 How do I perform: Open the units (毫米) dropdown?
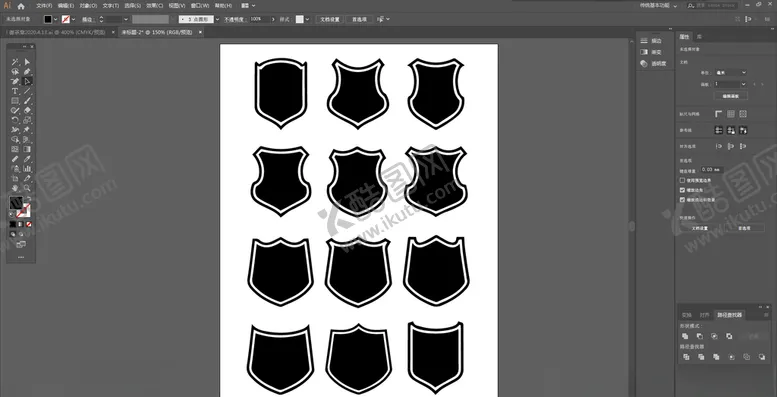click(x=730, y=72)
